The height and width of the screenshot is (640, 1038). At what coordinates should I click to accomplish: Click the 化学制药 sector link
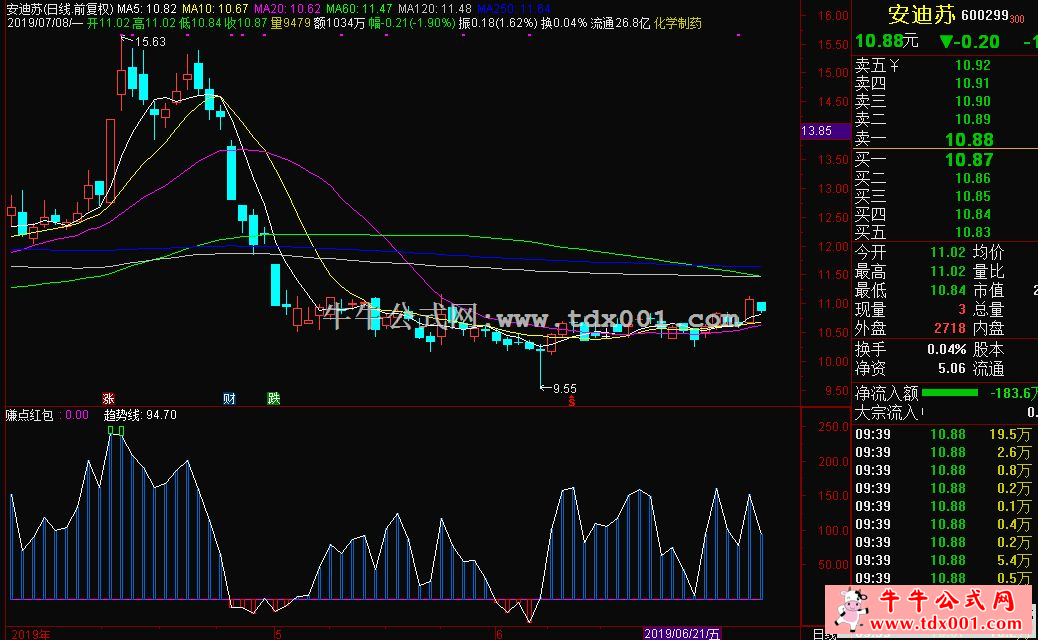[x=678, y=23]
